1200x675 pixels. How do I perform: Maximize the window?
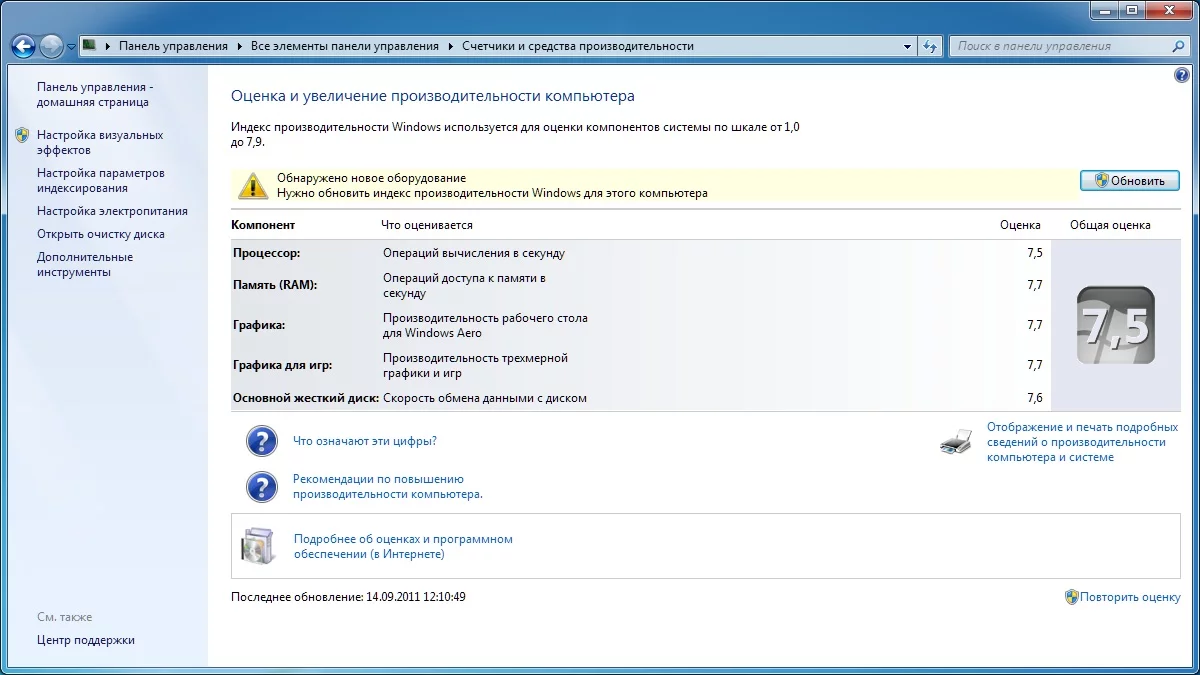tap(1132, 10)
